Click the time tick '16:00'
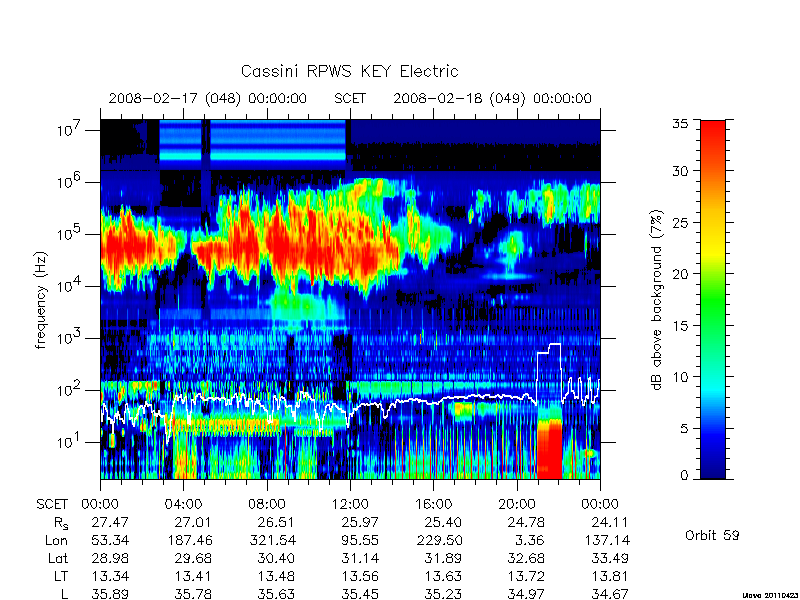Viewport: 800px width, 600px height. [433, 505]
